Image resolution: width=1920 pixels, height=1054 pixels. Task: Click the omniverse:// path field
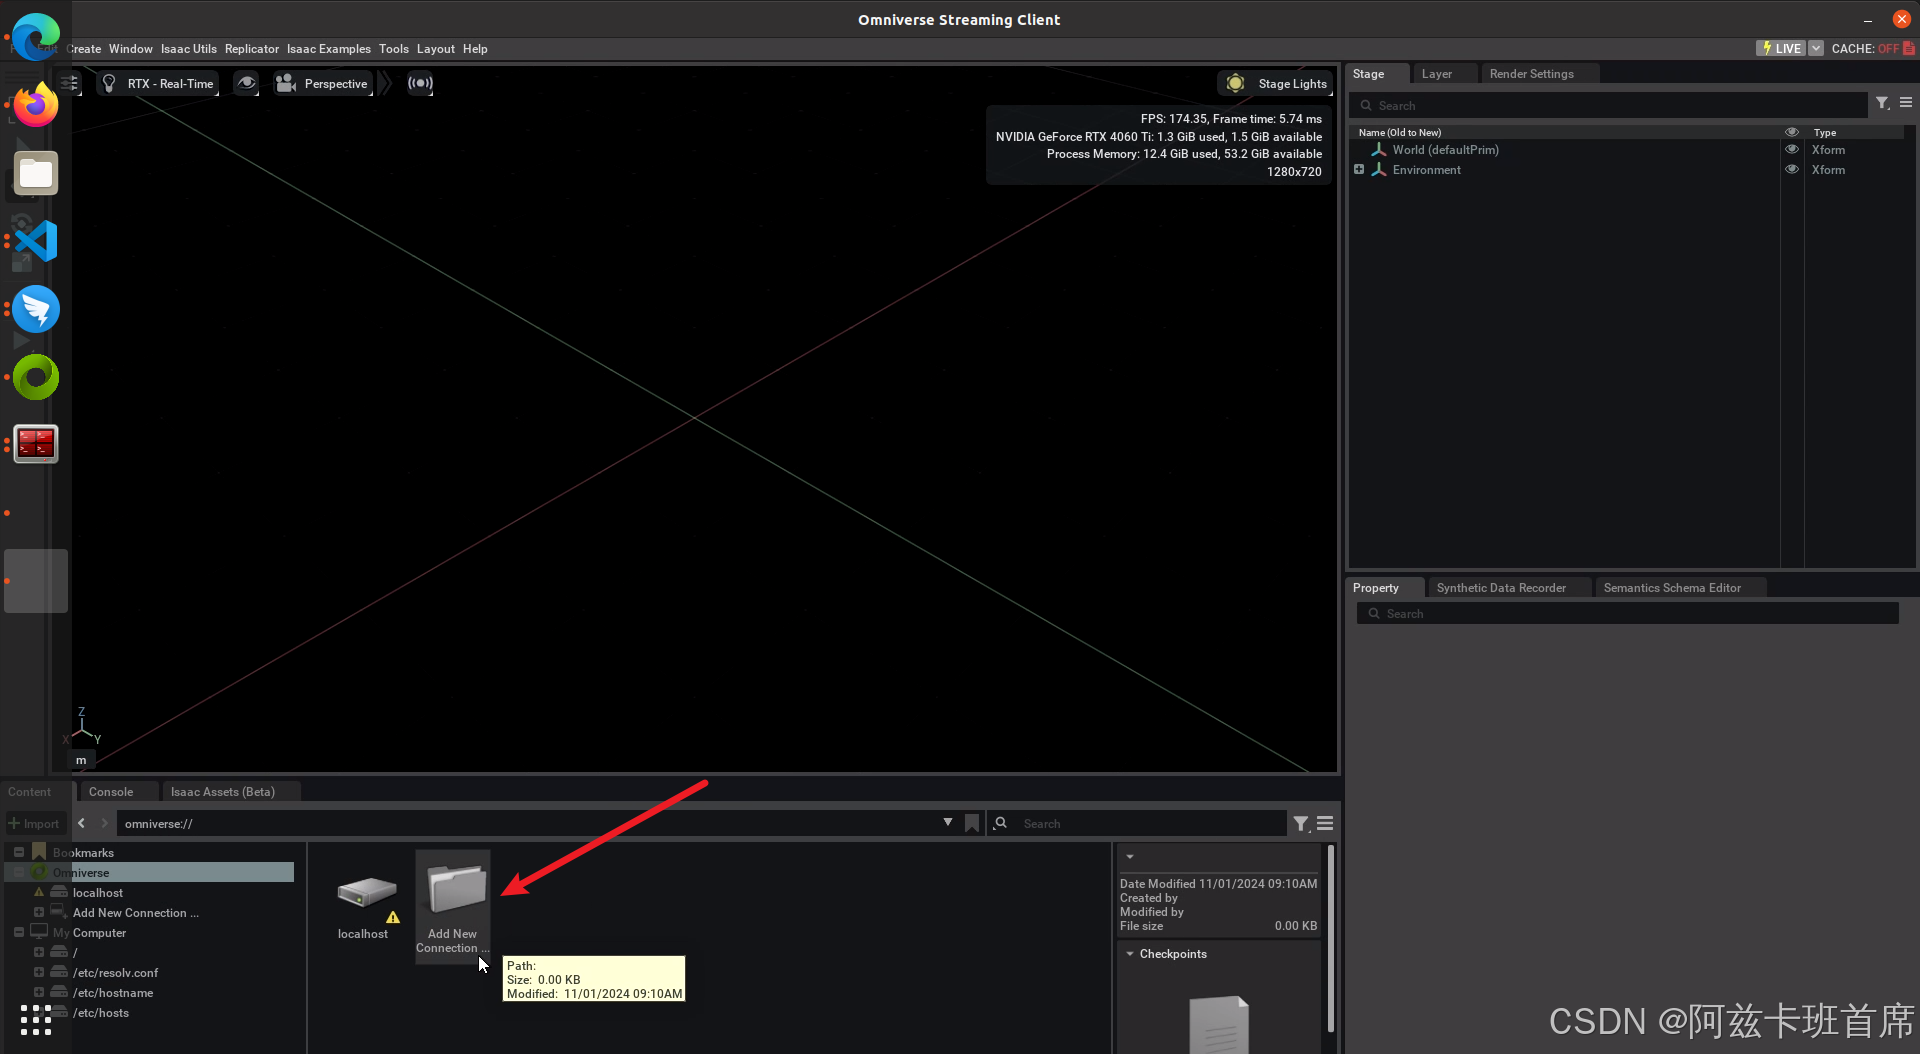coord(530,823)
